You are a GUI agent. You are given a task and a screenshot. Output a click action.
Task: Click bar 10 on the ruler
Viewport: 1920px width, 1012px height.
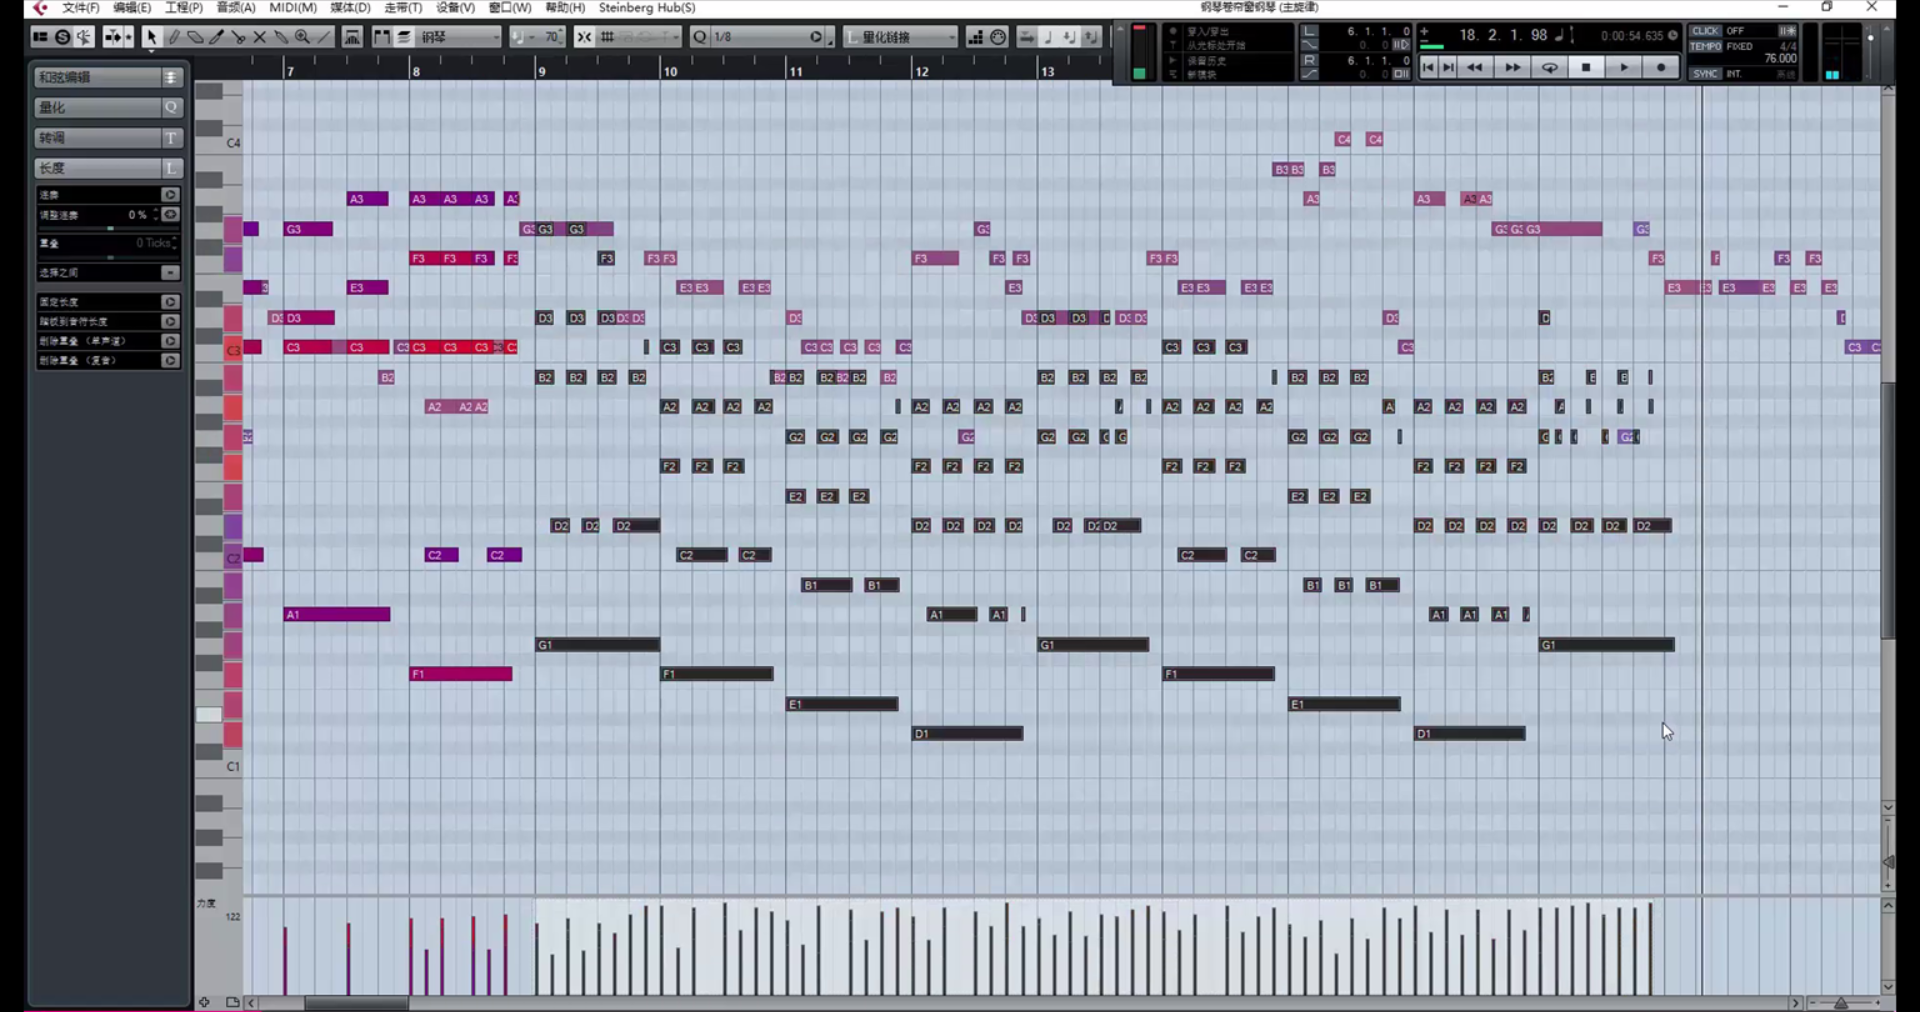tap(670, 71)
